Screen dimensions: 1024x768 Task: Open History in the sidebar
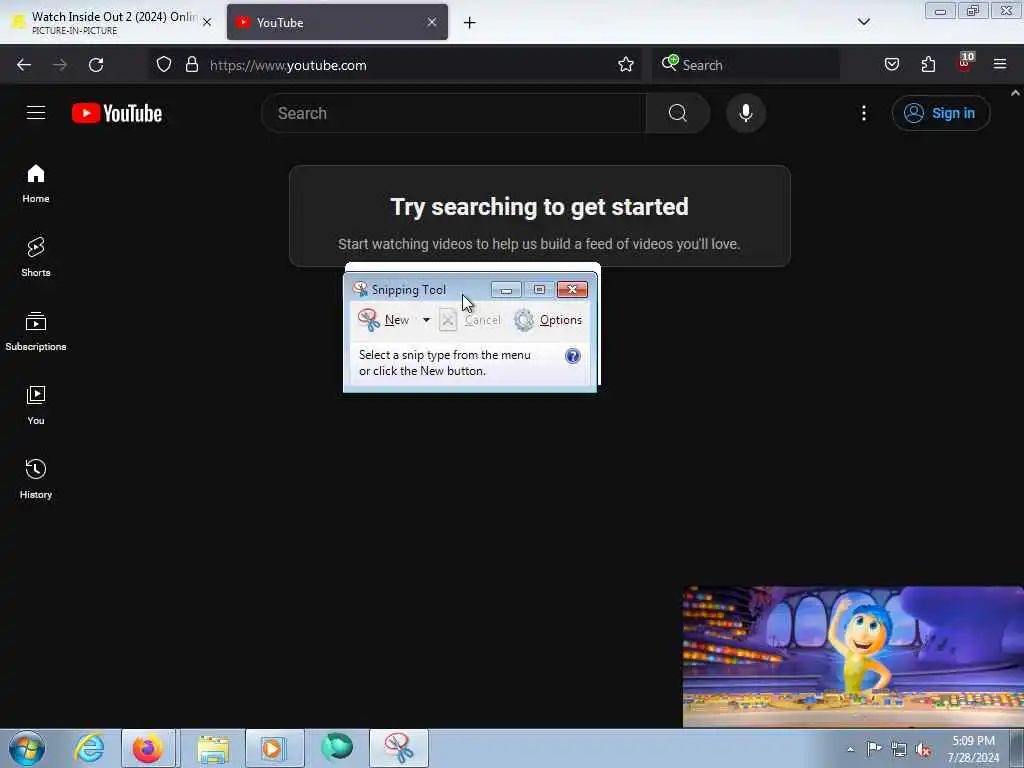(x=36, y=479)
